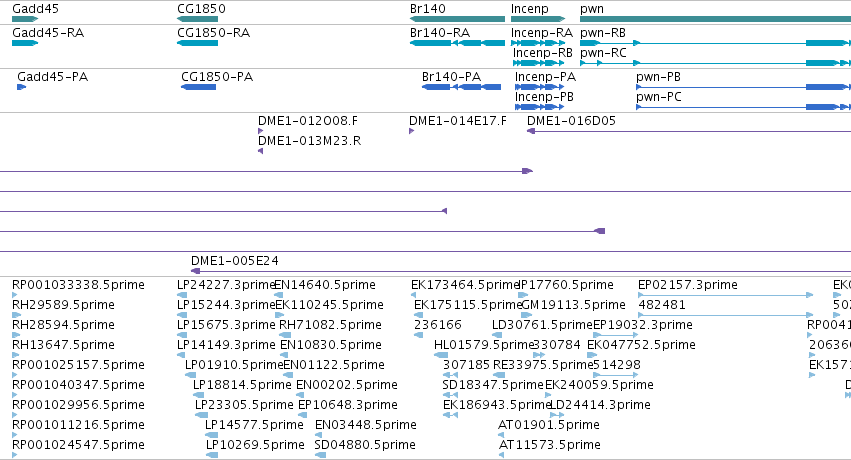Click EST HL01579.5prime
The height and width of the screenshot is (460, 851).
(441, 355)
